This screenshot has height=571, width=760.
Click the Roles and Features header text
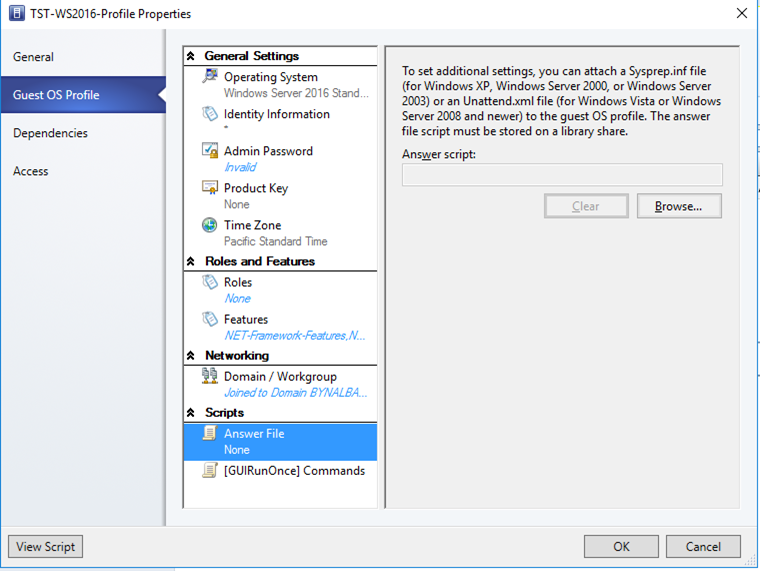pyautogui.click(x=260, y=262)
